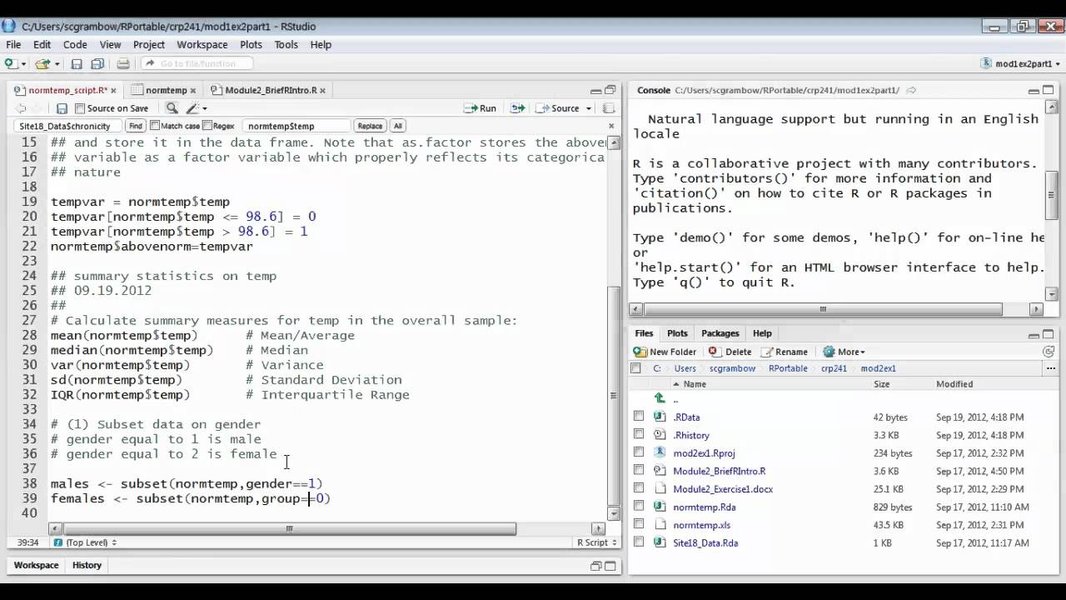Open the code tools wand dropdown
1066x600 pixels.
(196, 108)
